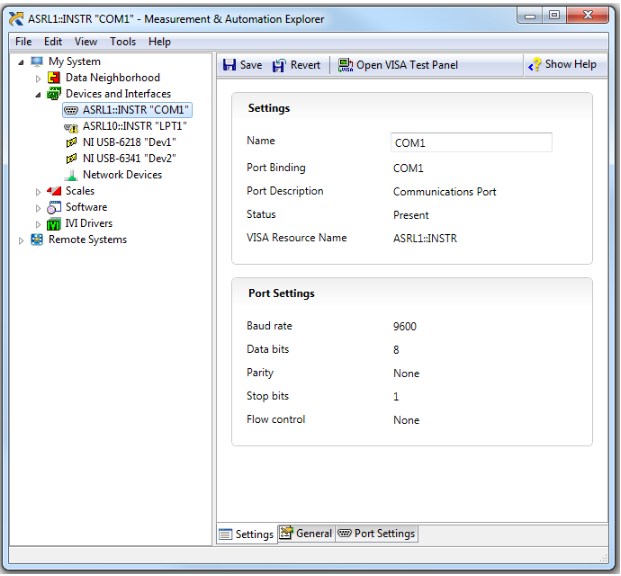
Task: Select Remote Systems tree item
Action: pyautogui.click(x=88, y=240)
